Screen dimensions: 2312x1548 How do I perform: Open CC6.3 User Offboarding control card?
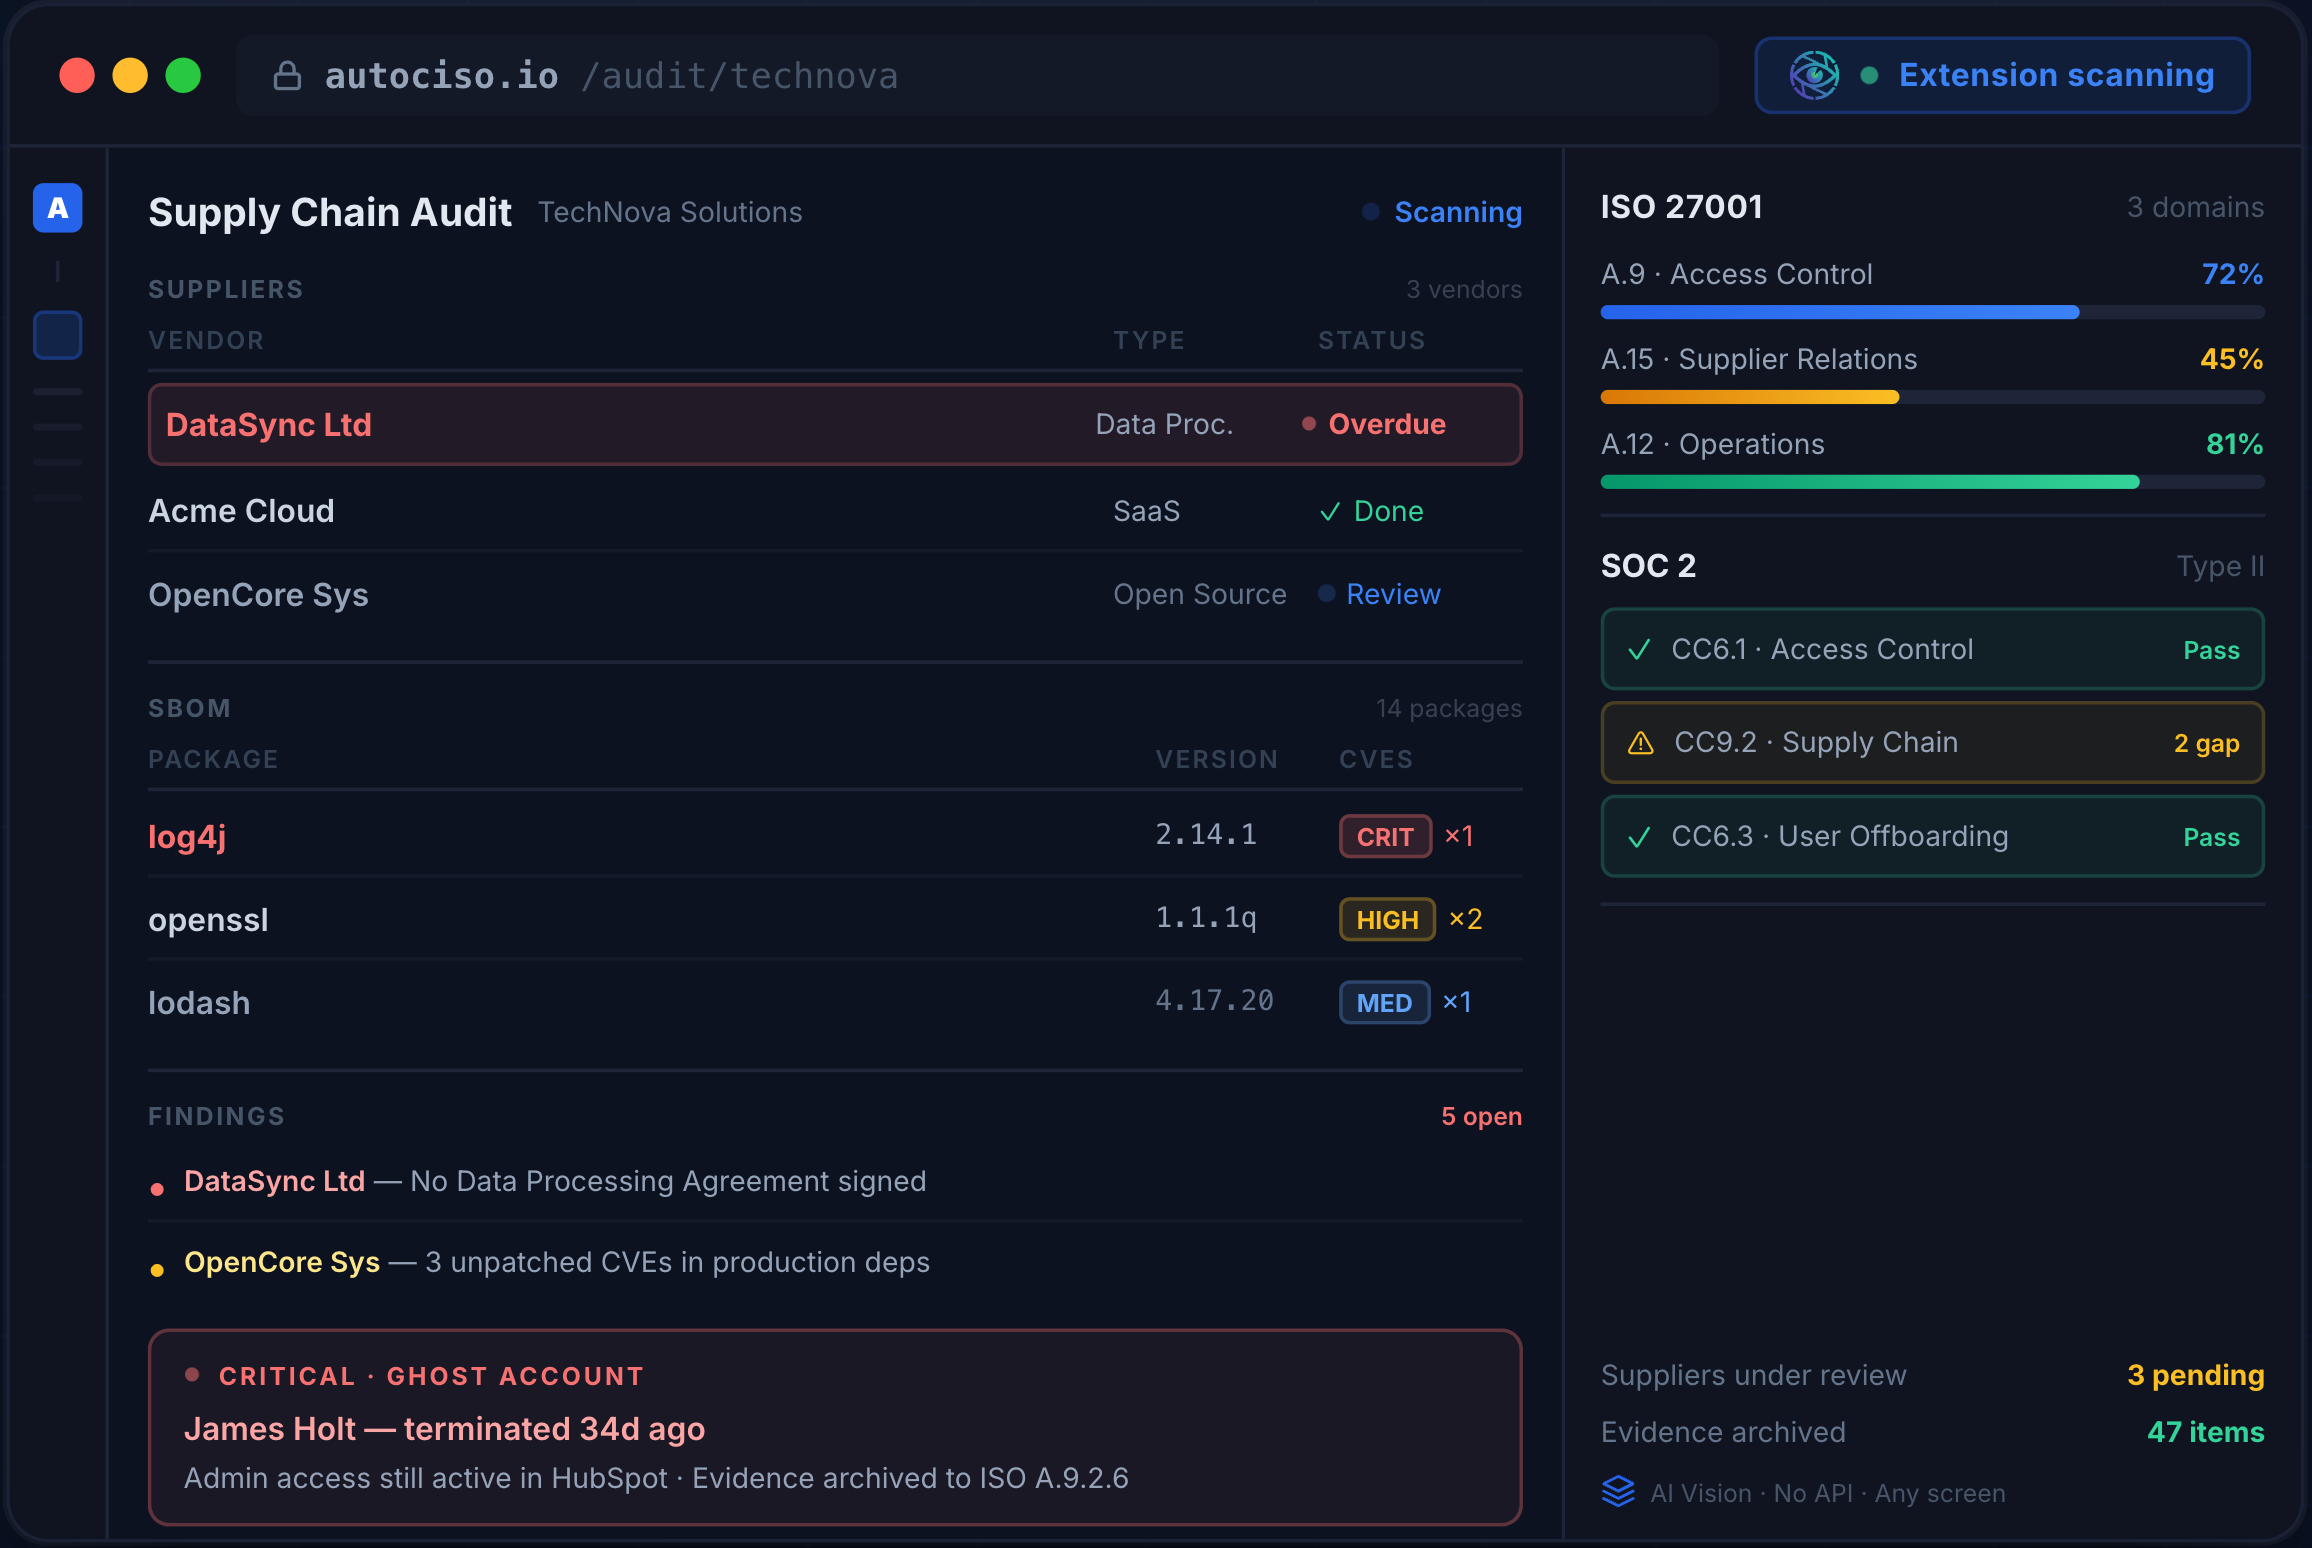[1932, 836]
